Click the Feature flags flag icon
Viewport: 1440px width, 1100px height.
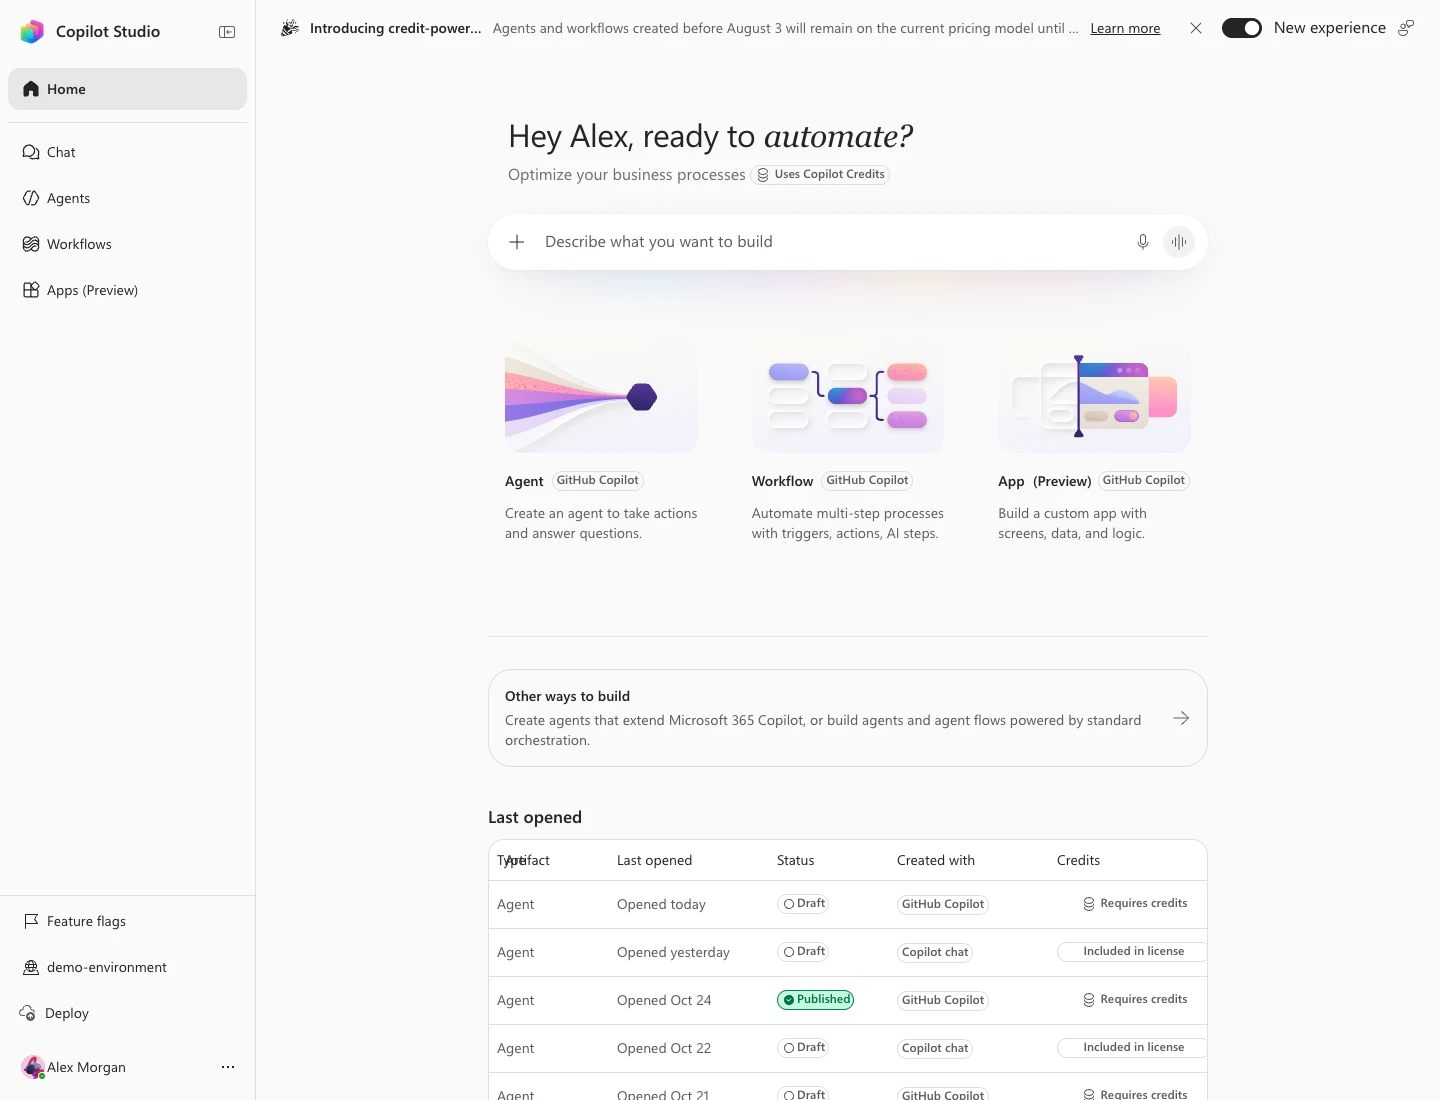[31, 921]
